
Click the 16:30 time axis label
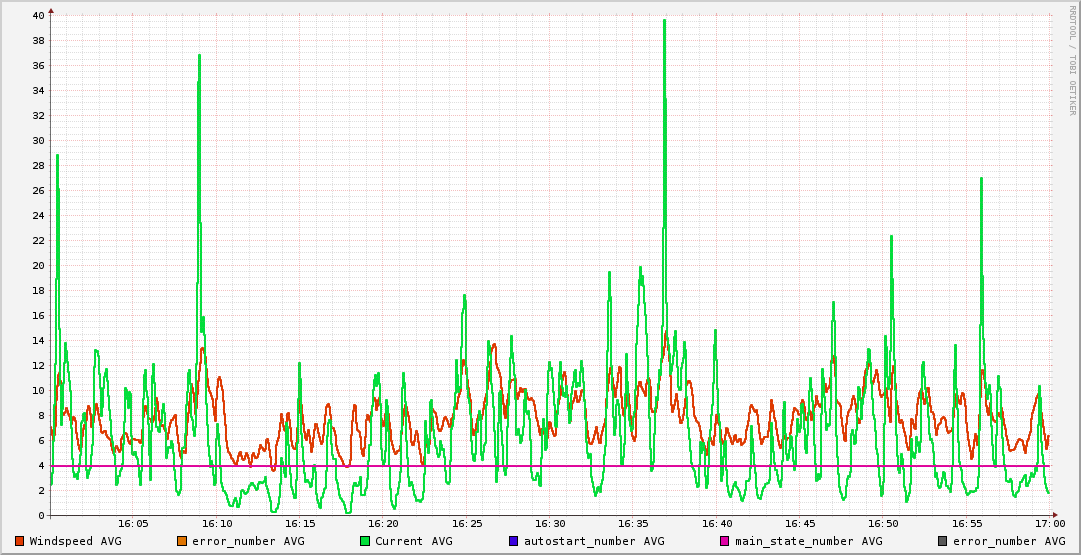pos(550,523)
